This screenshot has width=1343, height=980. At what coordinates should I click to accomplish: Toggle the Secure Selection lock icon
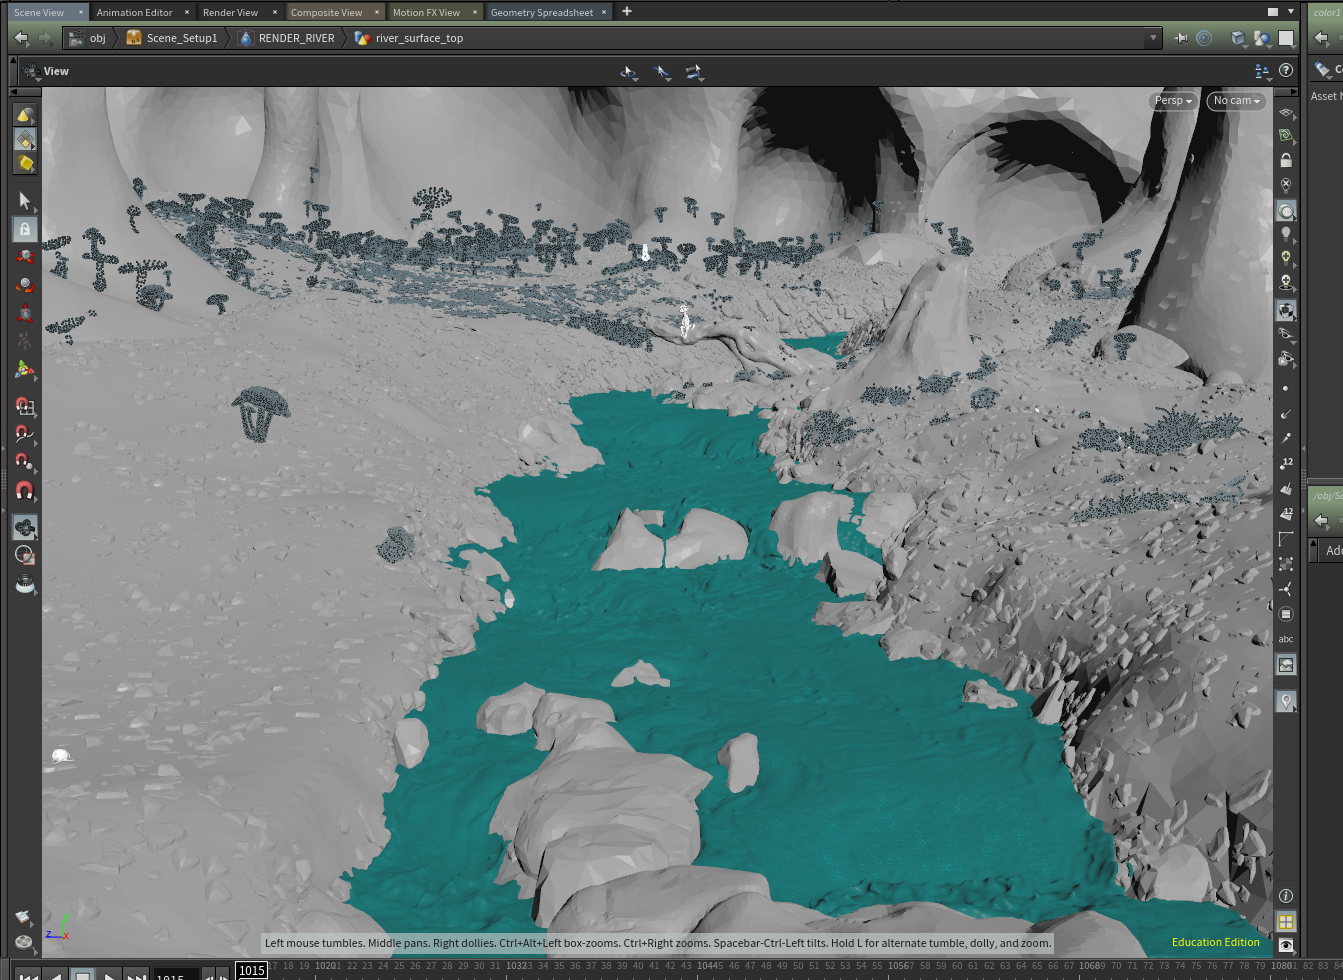[x=25, y=229]
